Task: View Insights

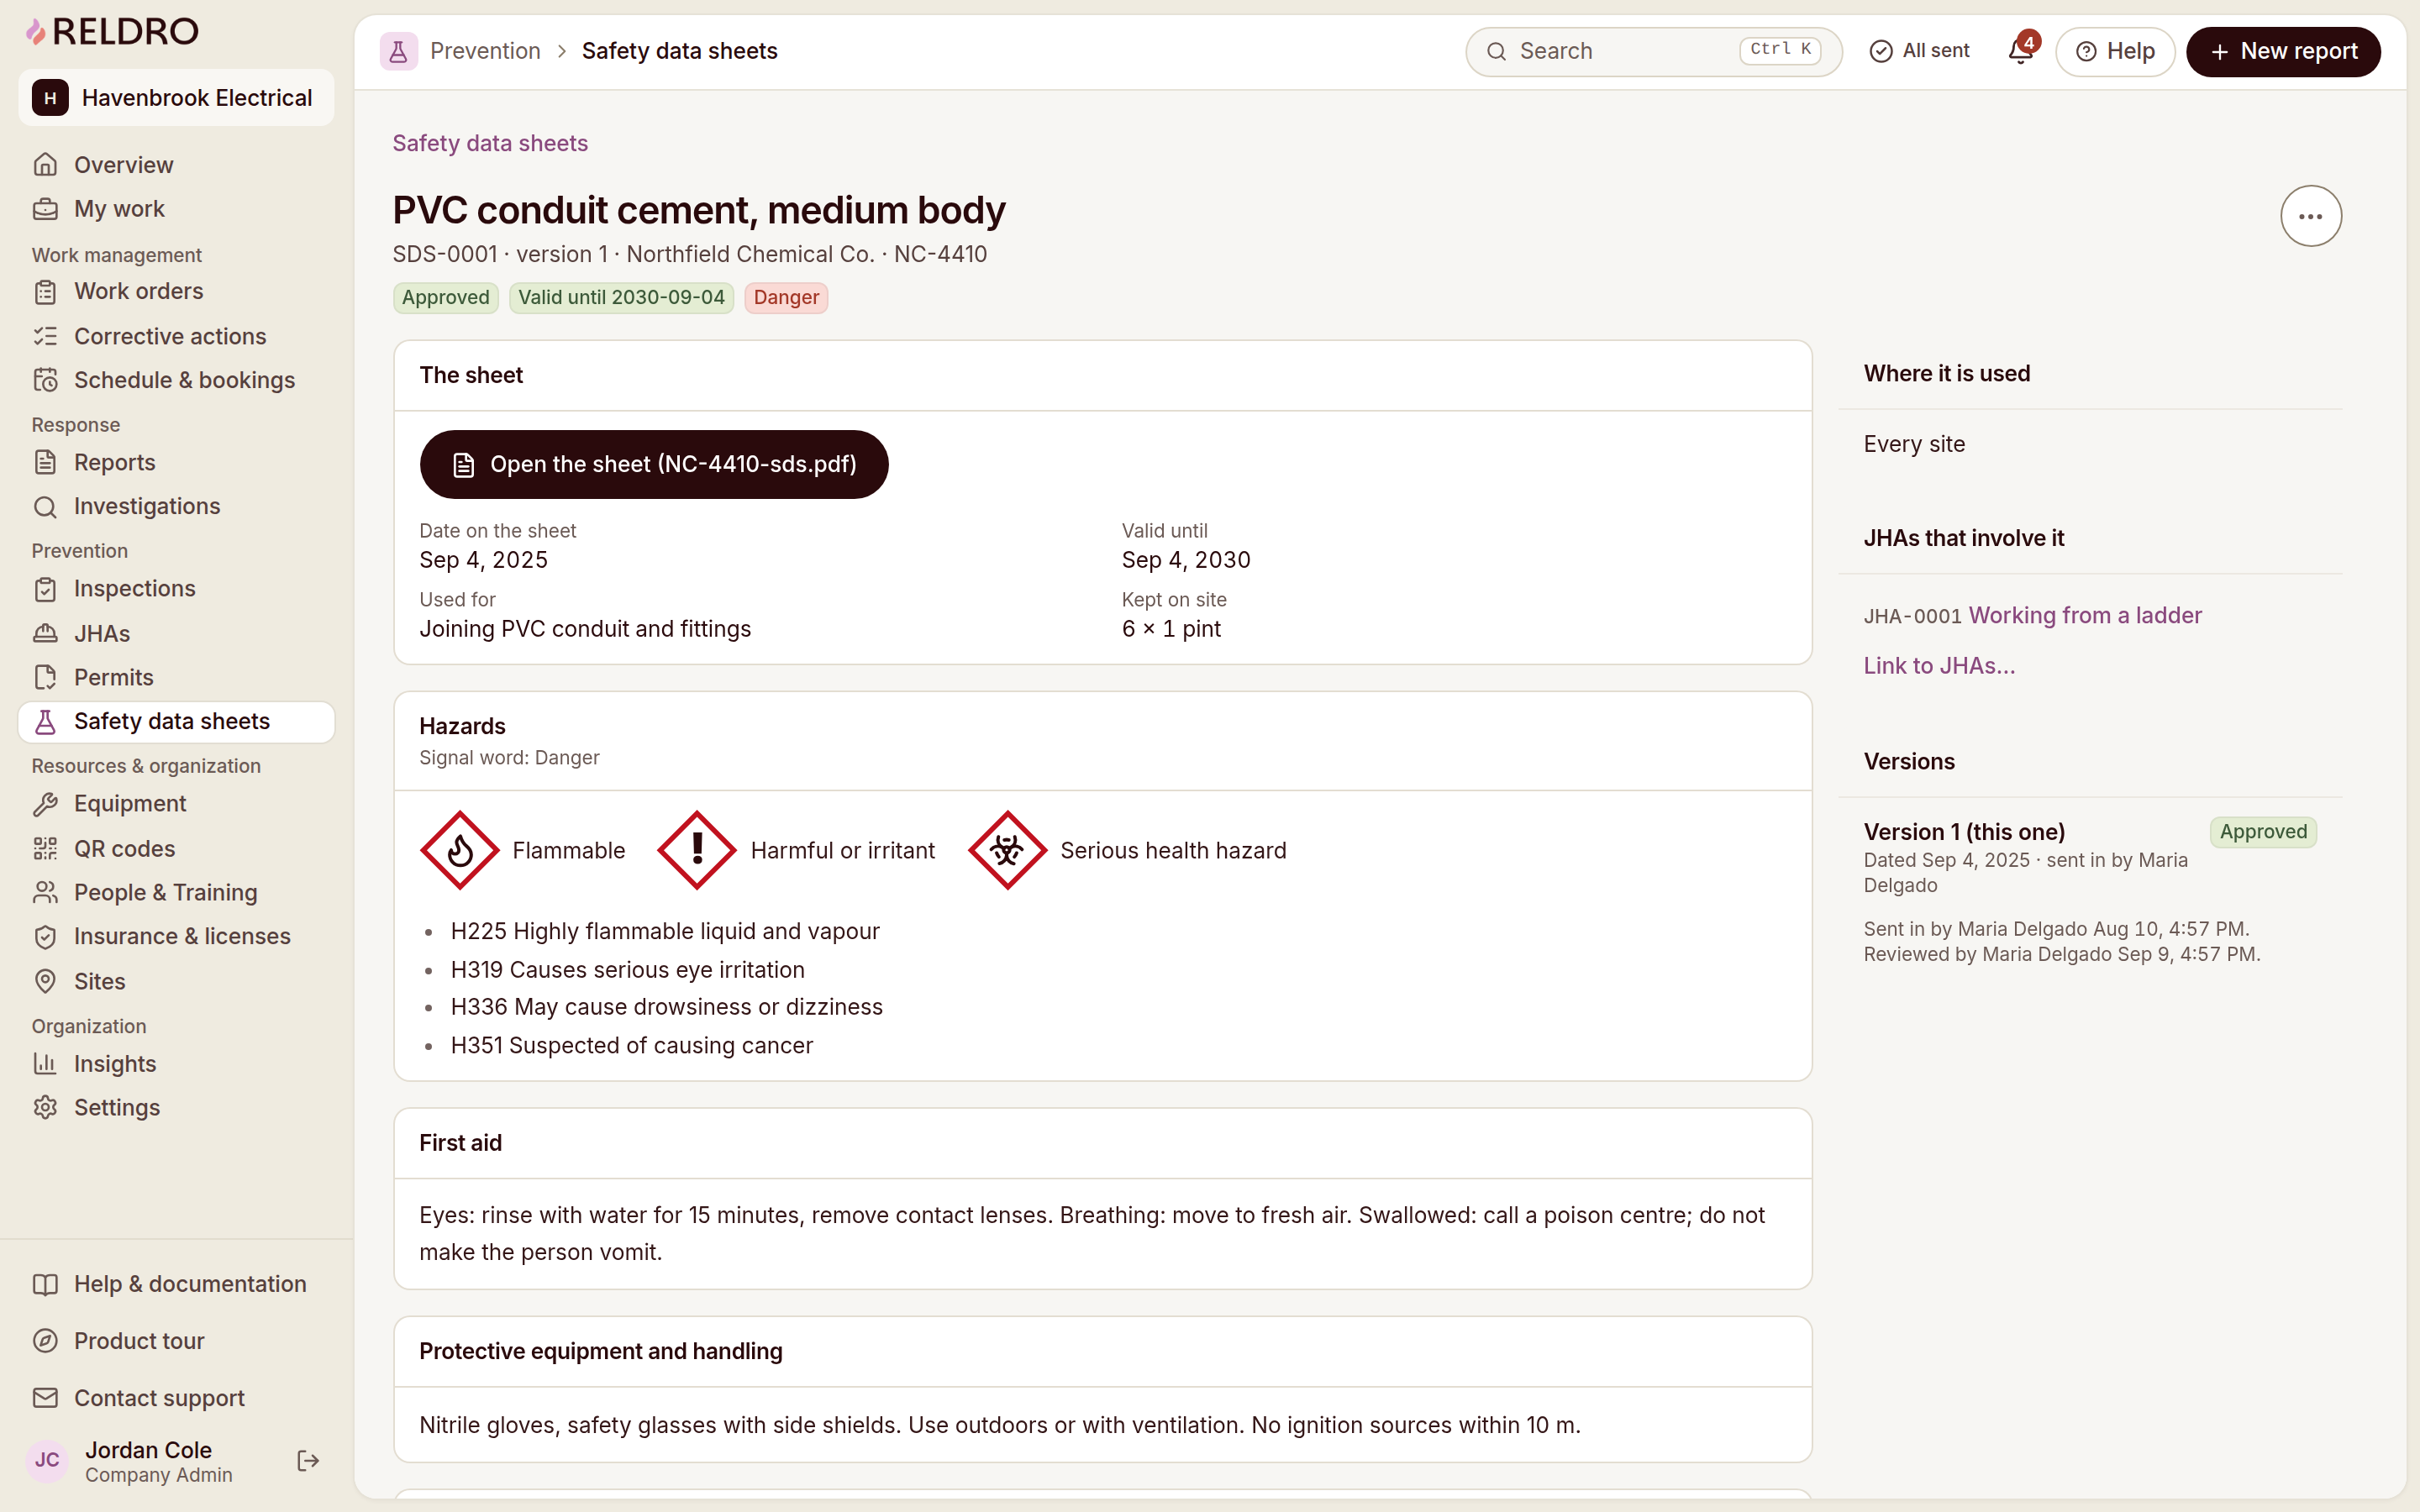Action: [176, 1064]
